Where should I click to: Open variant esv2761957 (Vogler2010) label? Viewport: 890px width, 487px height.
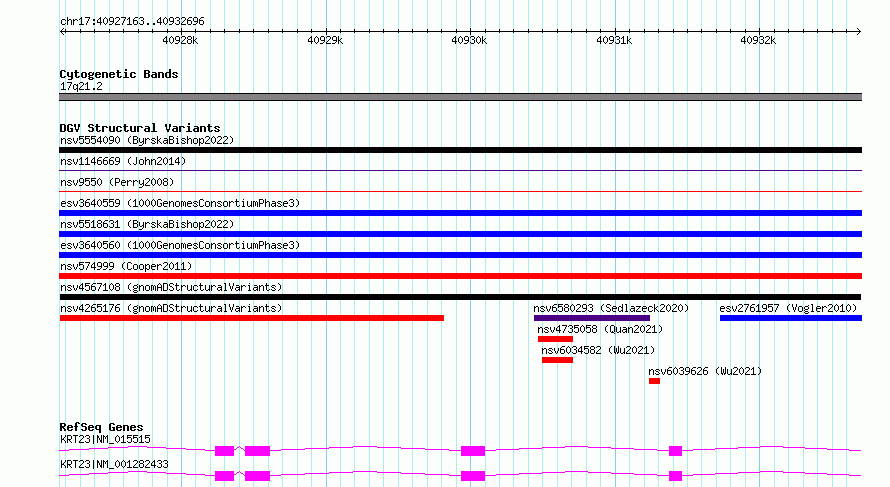click(x=788, y=308)
